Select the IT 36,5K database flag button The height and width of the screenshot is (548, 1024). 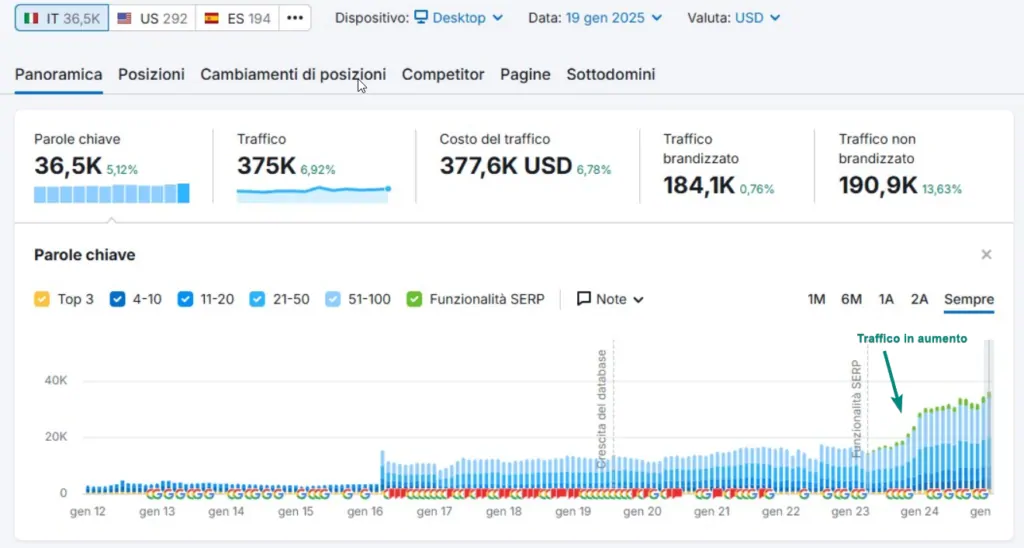click(x=62, y=18)
